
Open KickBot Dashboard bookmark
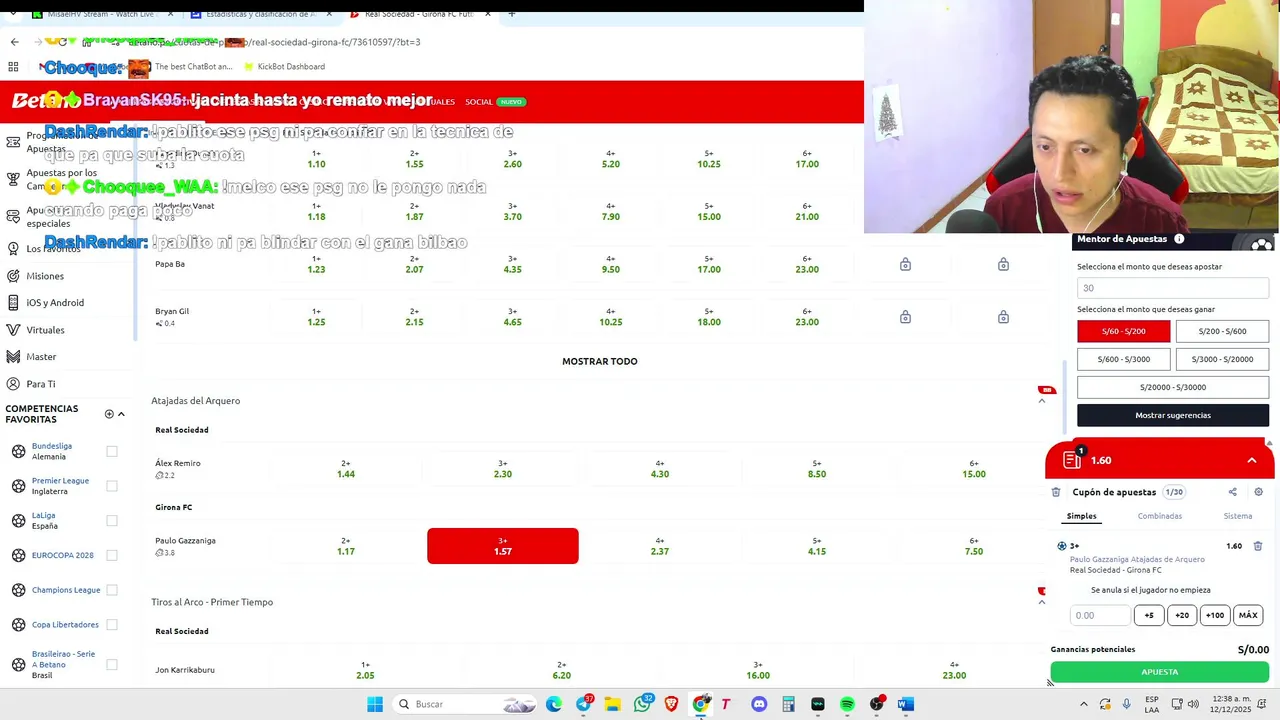click(285, 67)
